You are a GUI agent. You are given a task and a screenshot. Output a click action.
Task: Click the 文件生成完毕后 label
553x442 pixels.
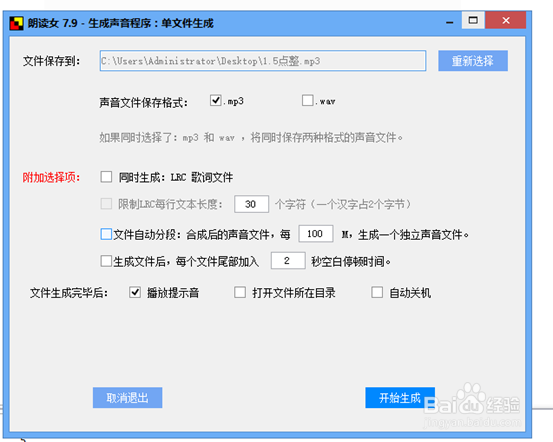[x=69, y=293]
